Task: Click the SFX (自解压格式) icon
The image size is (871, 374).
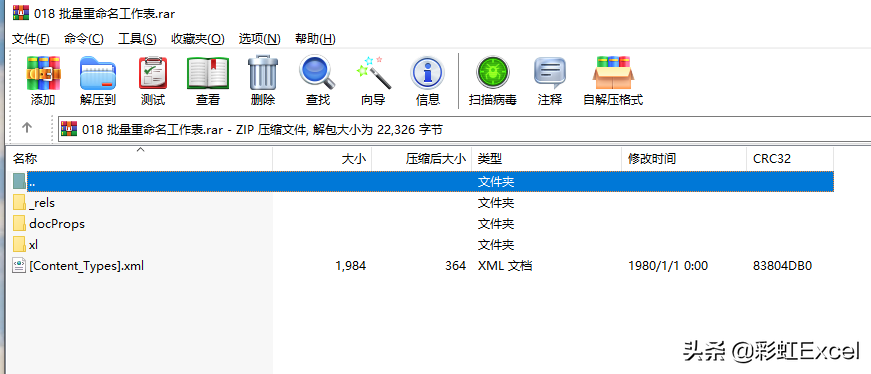Action: (613, 73)
